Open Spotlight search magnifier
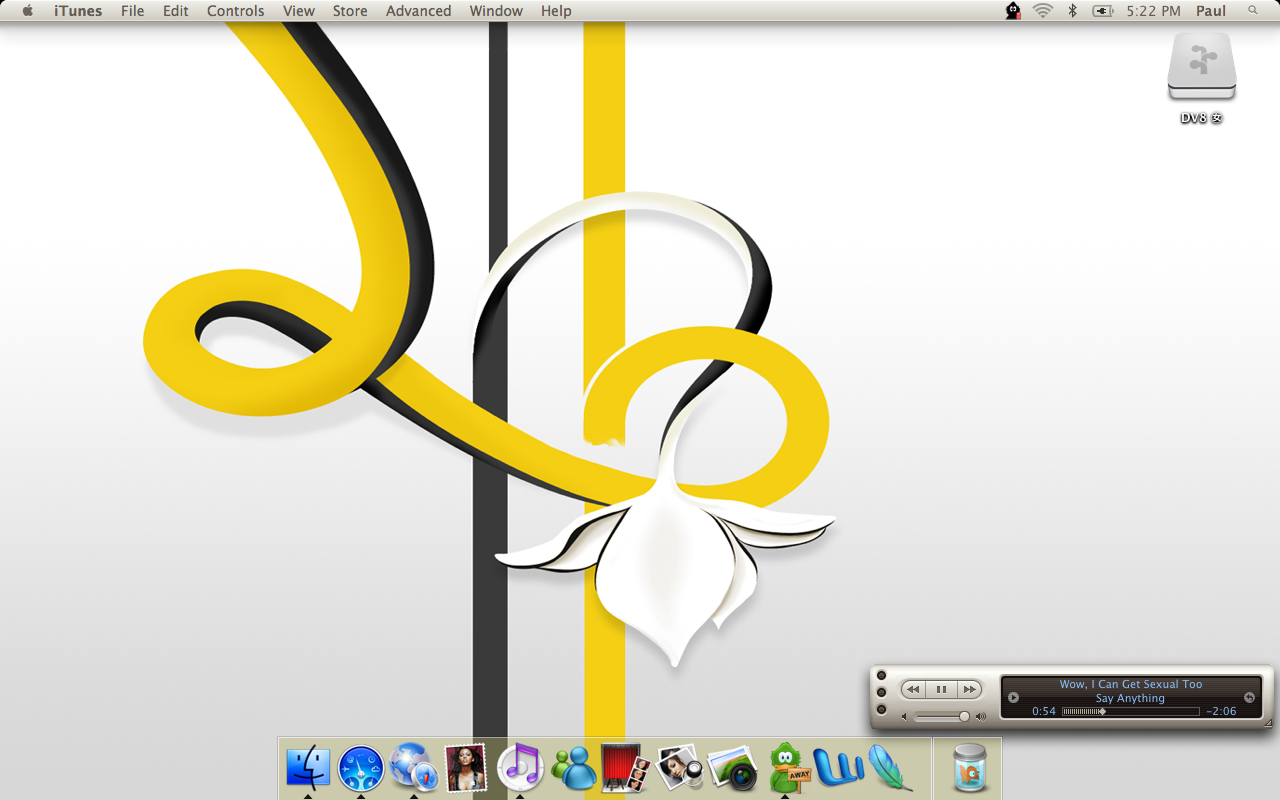Image resolution: width=1280 pixels, height=800 pixels. 1253,11
